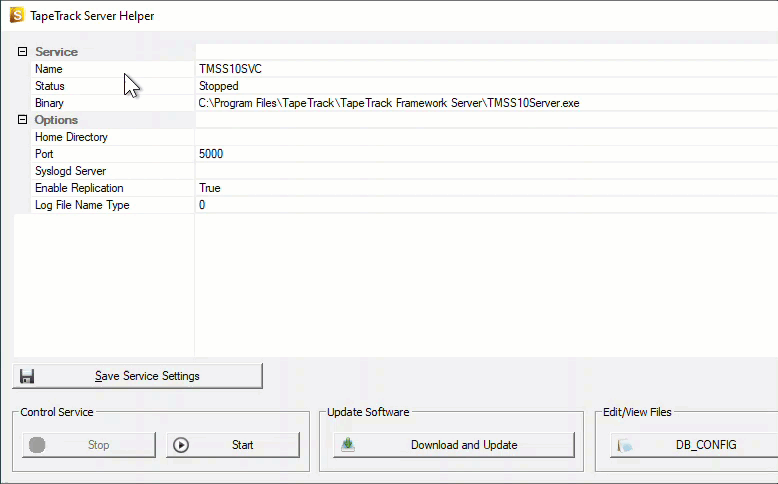Edit the Port value 5000
Screen dimensions: 778x484
[211, 154]
